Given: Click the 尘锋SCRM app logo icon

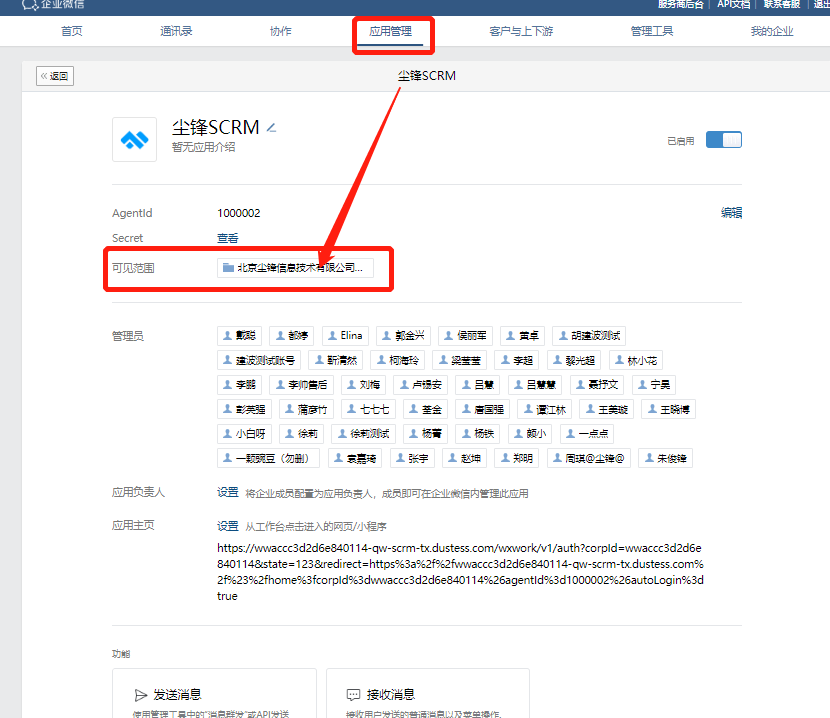Looking at the screenshot, I should click(x=134, y=140).
